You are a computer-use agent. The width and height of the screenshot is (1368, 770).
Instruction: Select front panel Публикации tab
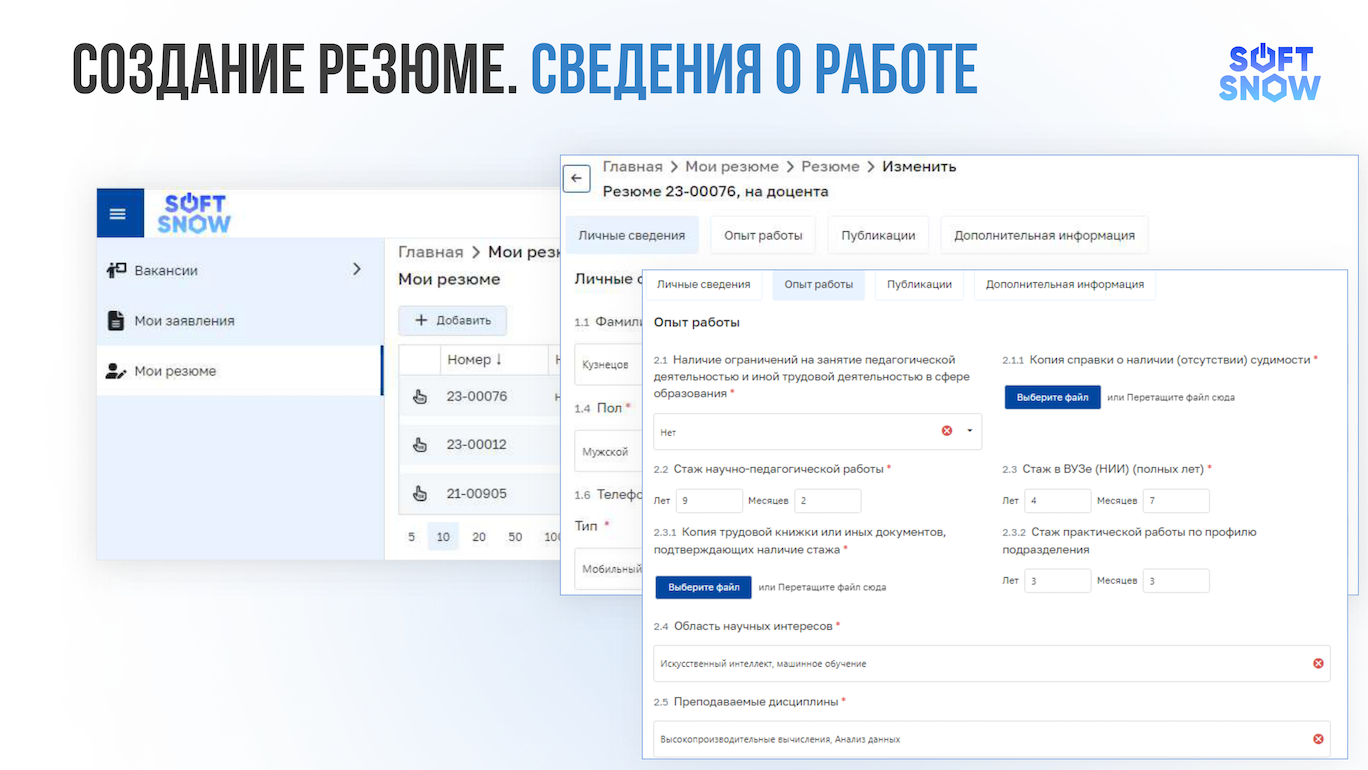tap(919, 284)
